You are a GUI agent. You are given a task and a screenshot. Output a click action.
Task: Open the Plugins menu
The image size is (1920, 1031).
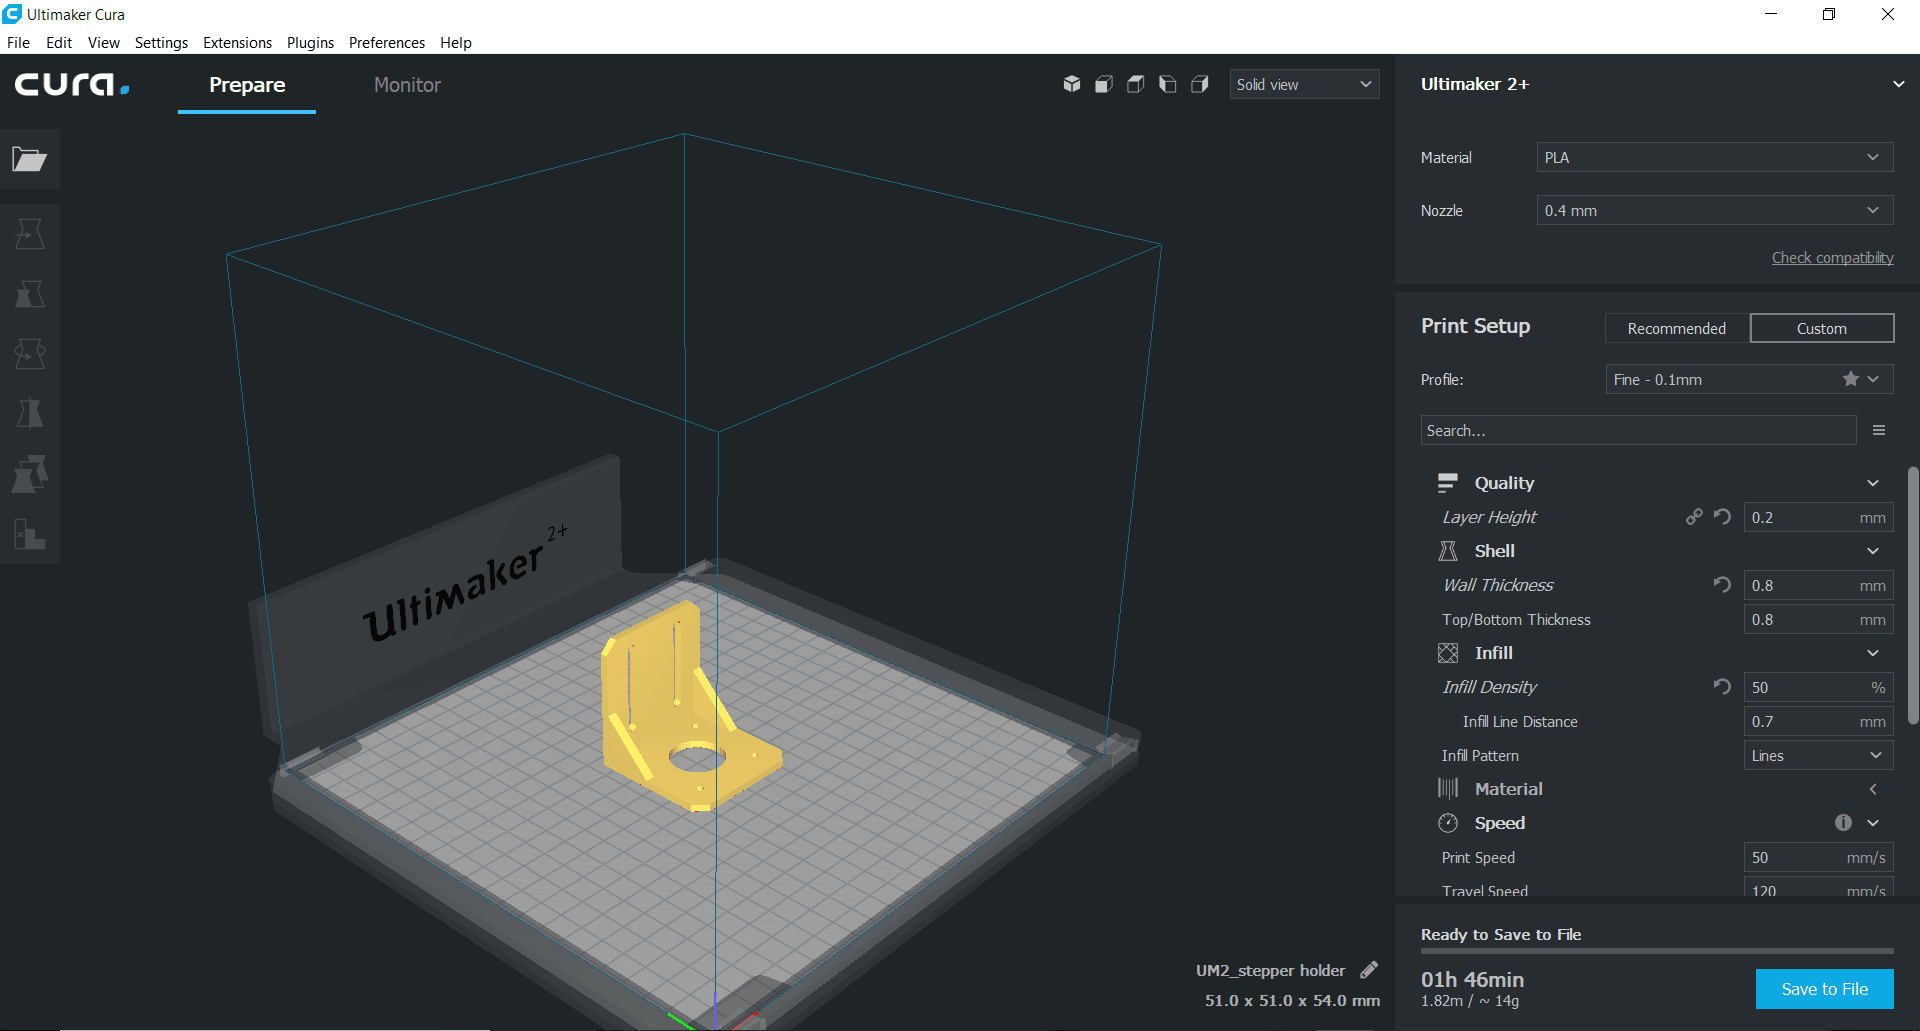pyautogui.click(x=310, y=42)
